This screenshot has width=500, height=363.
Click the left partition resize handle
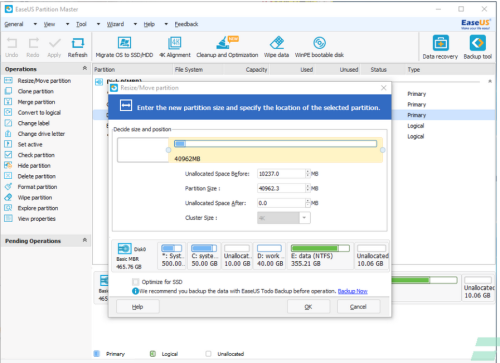(168, 150)
